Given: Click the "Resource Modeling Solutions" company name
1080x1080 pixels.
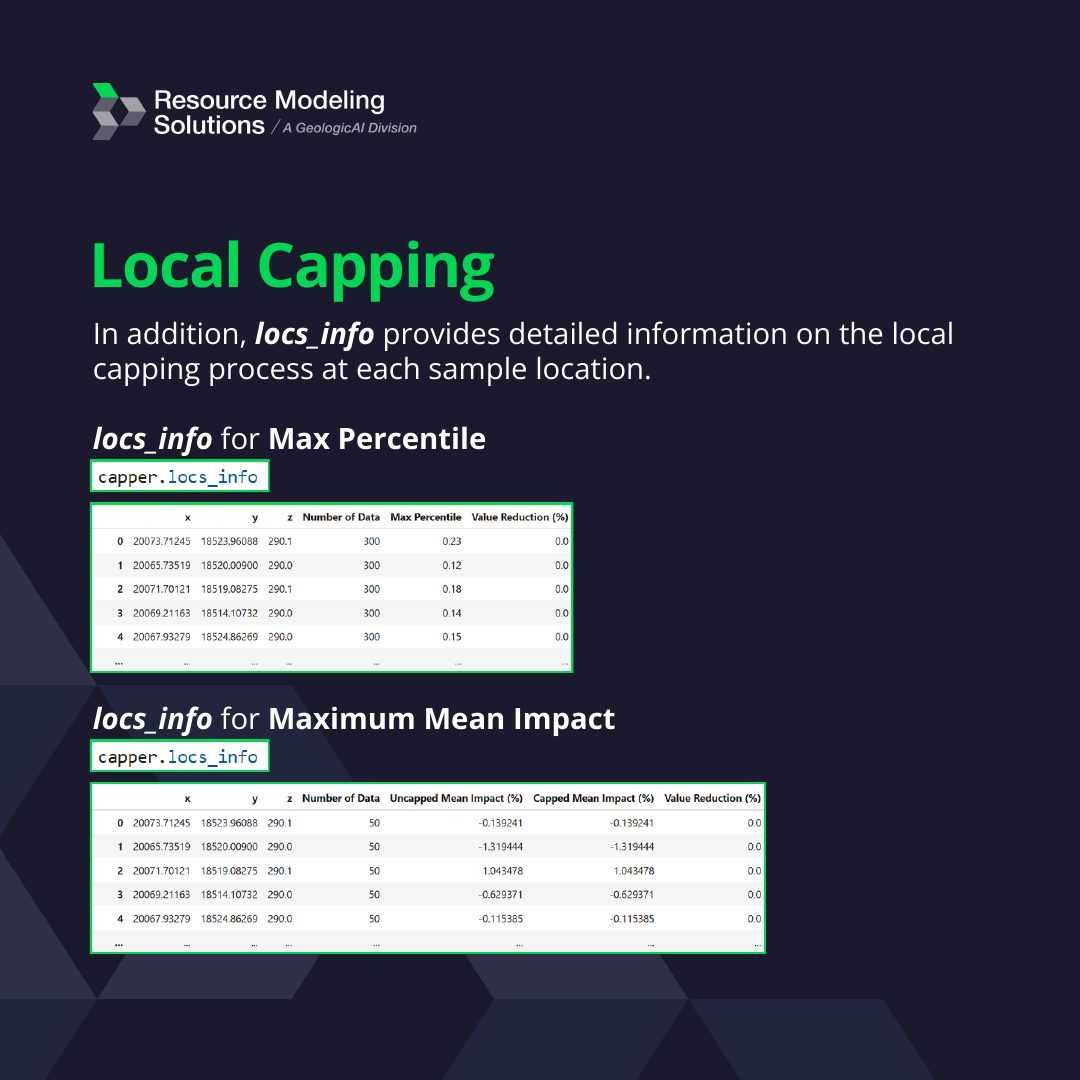Looking at the screenshot, I should 269,112.
